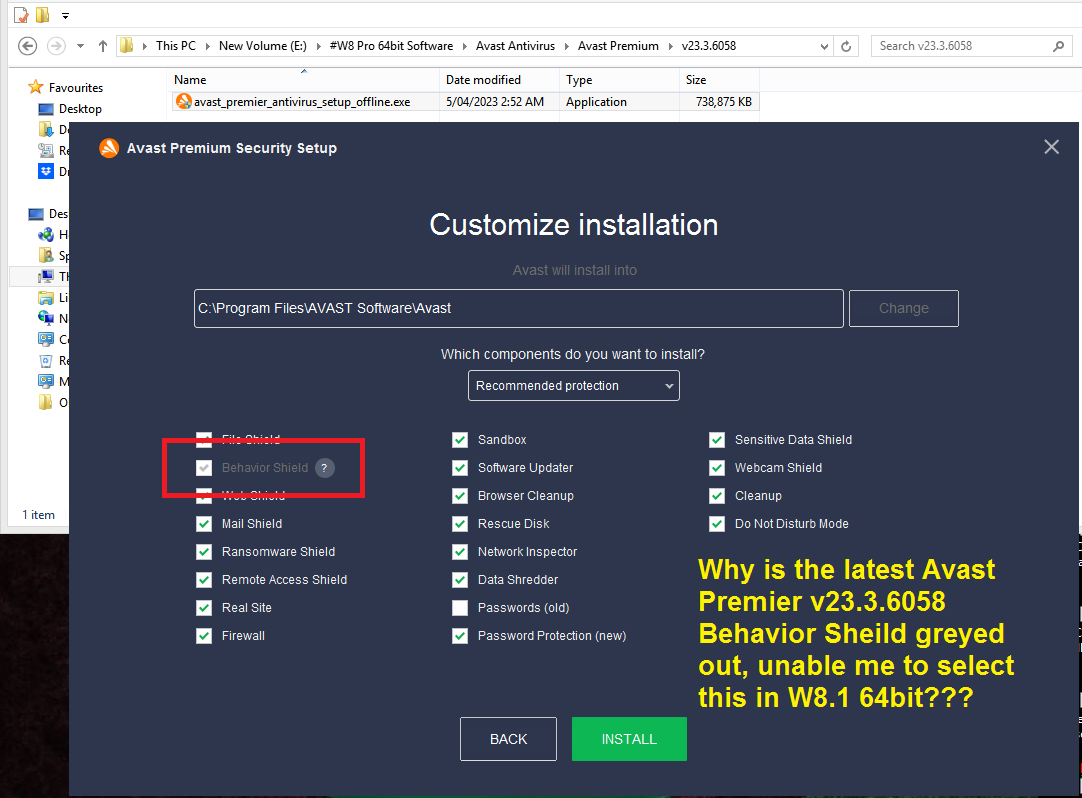Image resolution: width=1082 pixels, height=798 pixels.
Task: Uncheck the Cleanup component
Action: pos(717,496)
